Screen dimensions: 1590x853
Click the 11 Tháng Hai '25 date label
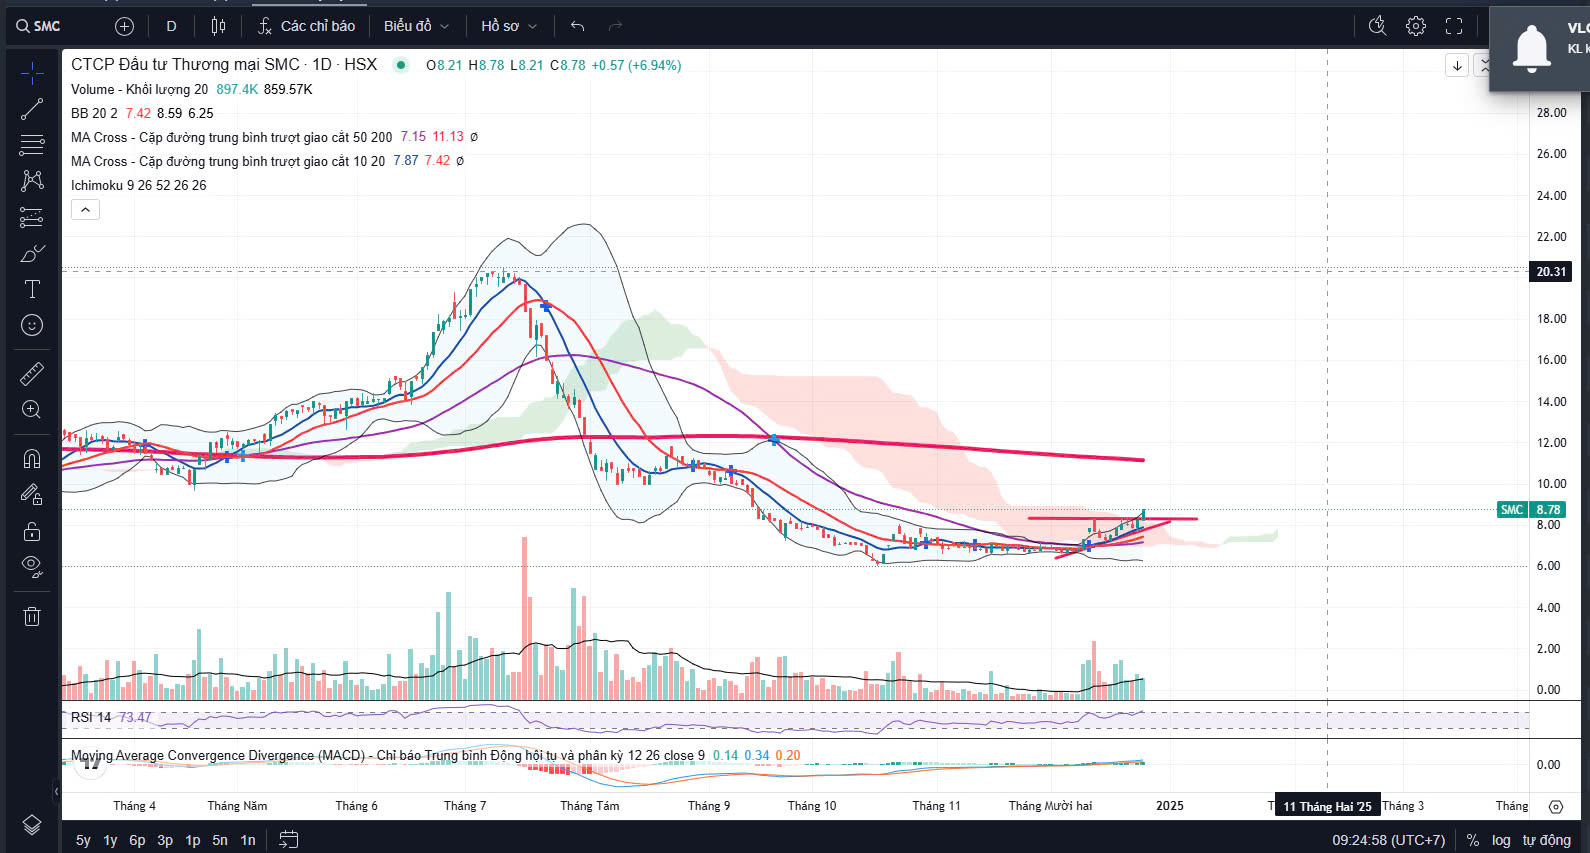pyautogui.click(x=1327, y=806)
